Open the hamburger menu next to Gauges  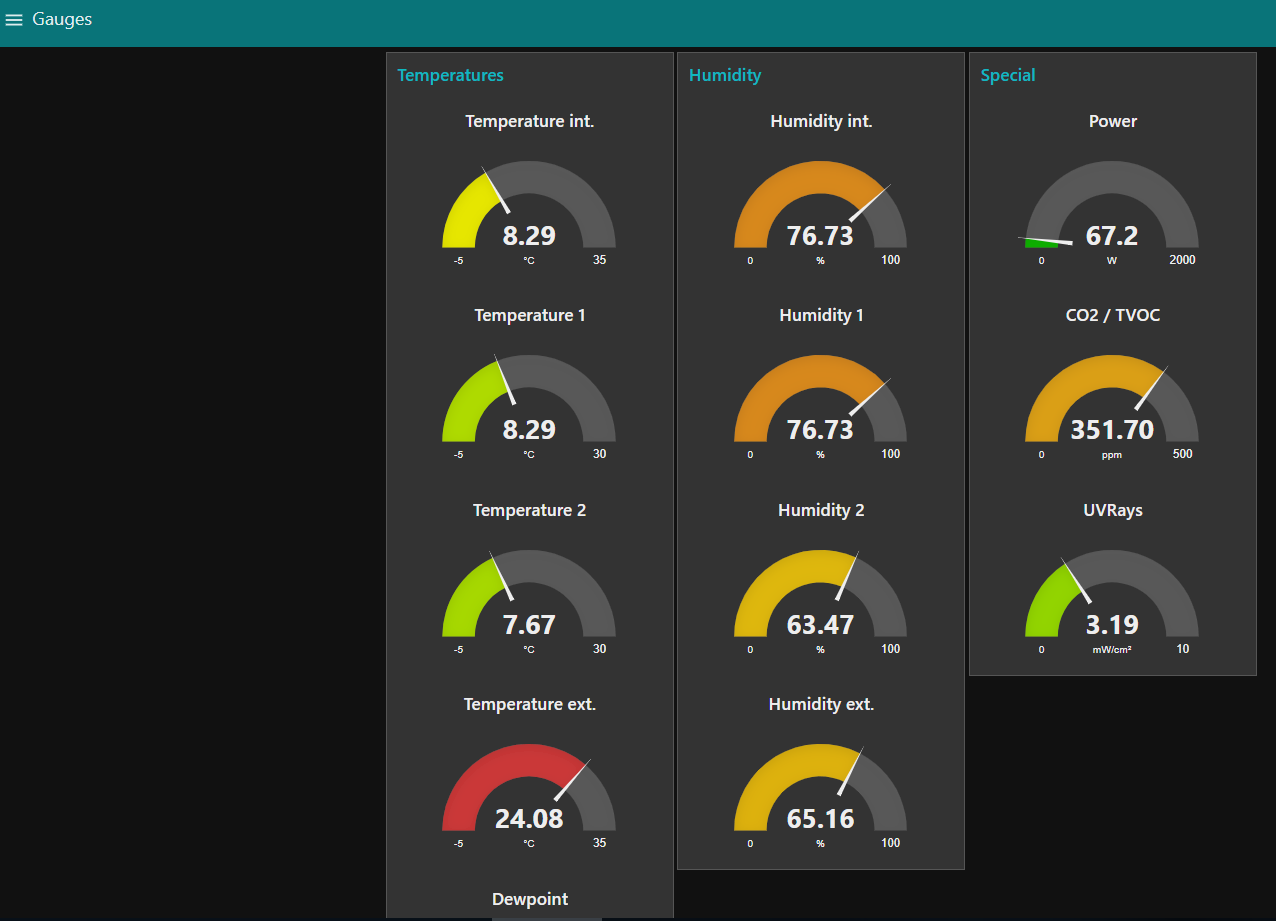pyautogui.click(x=14, y=20)
